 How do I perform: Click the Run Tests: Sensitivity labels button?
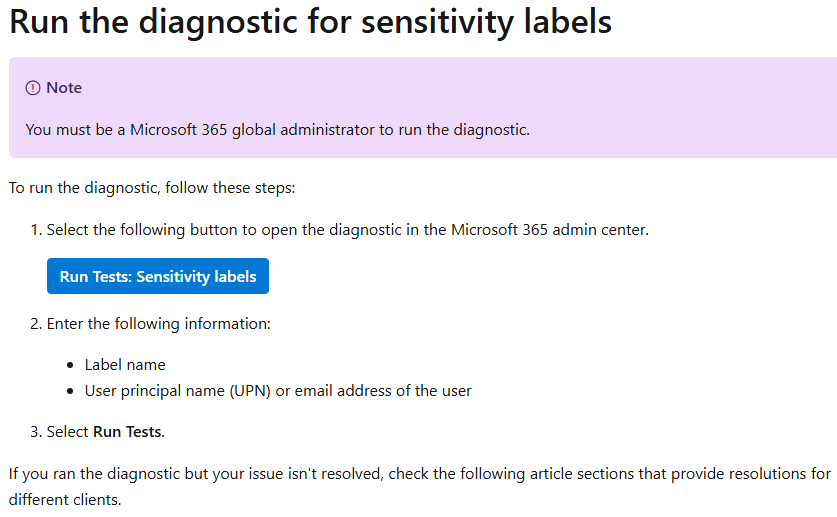[157, 276]
